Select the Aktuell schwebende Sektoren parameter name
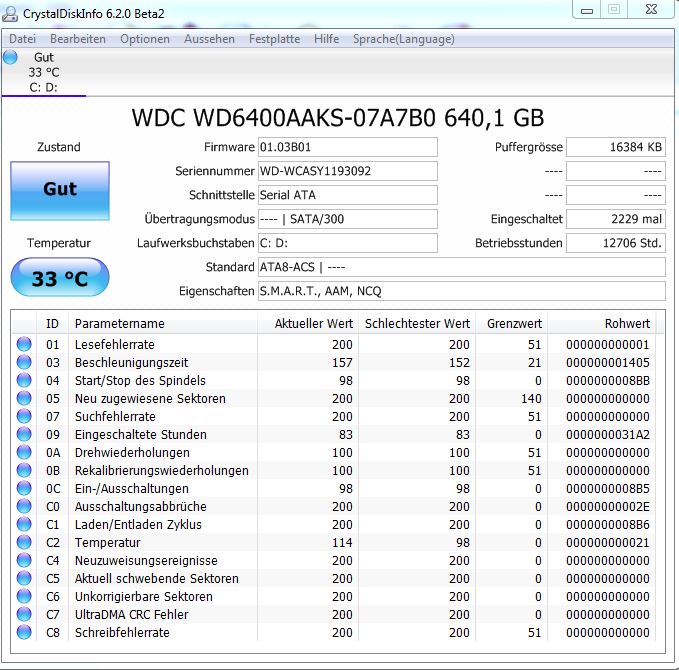 point(157,579)
